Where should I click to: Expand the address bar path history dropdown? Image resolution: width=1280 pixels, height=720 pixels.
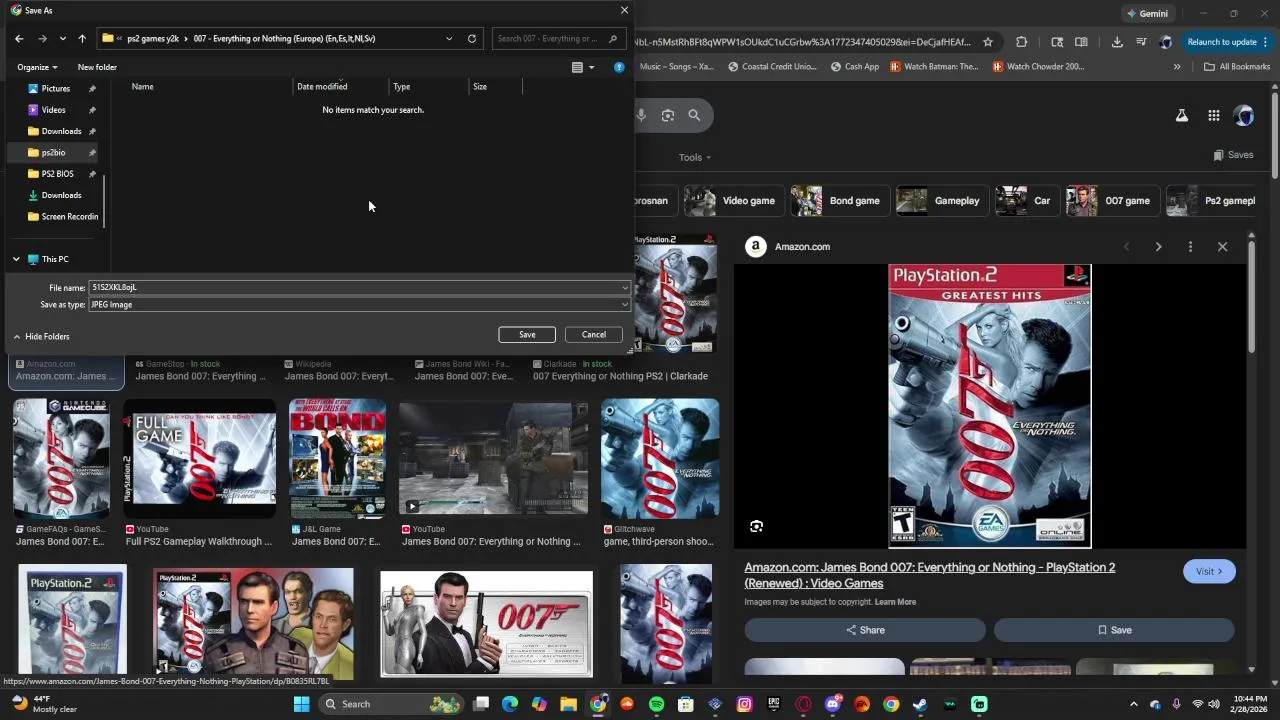click(x=449, y=38)
